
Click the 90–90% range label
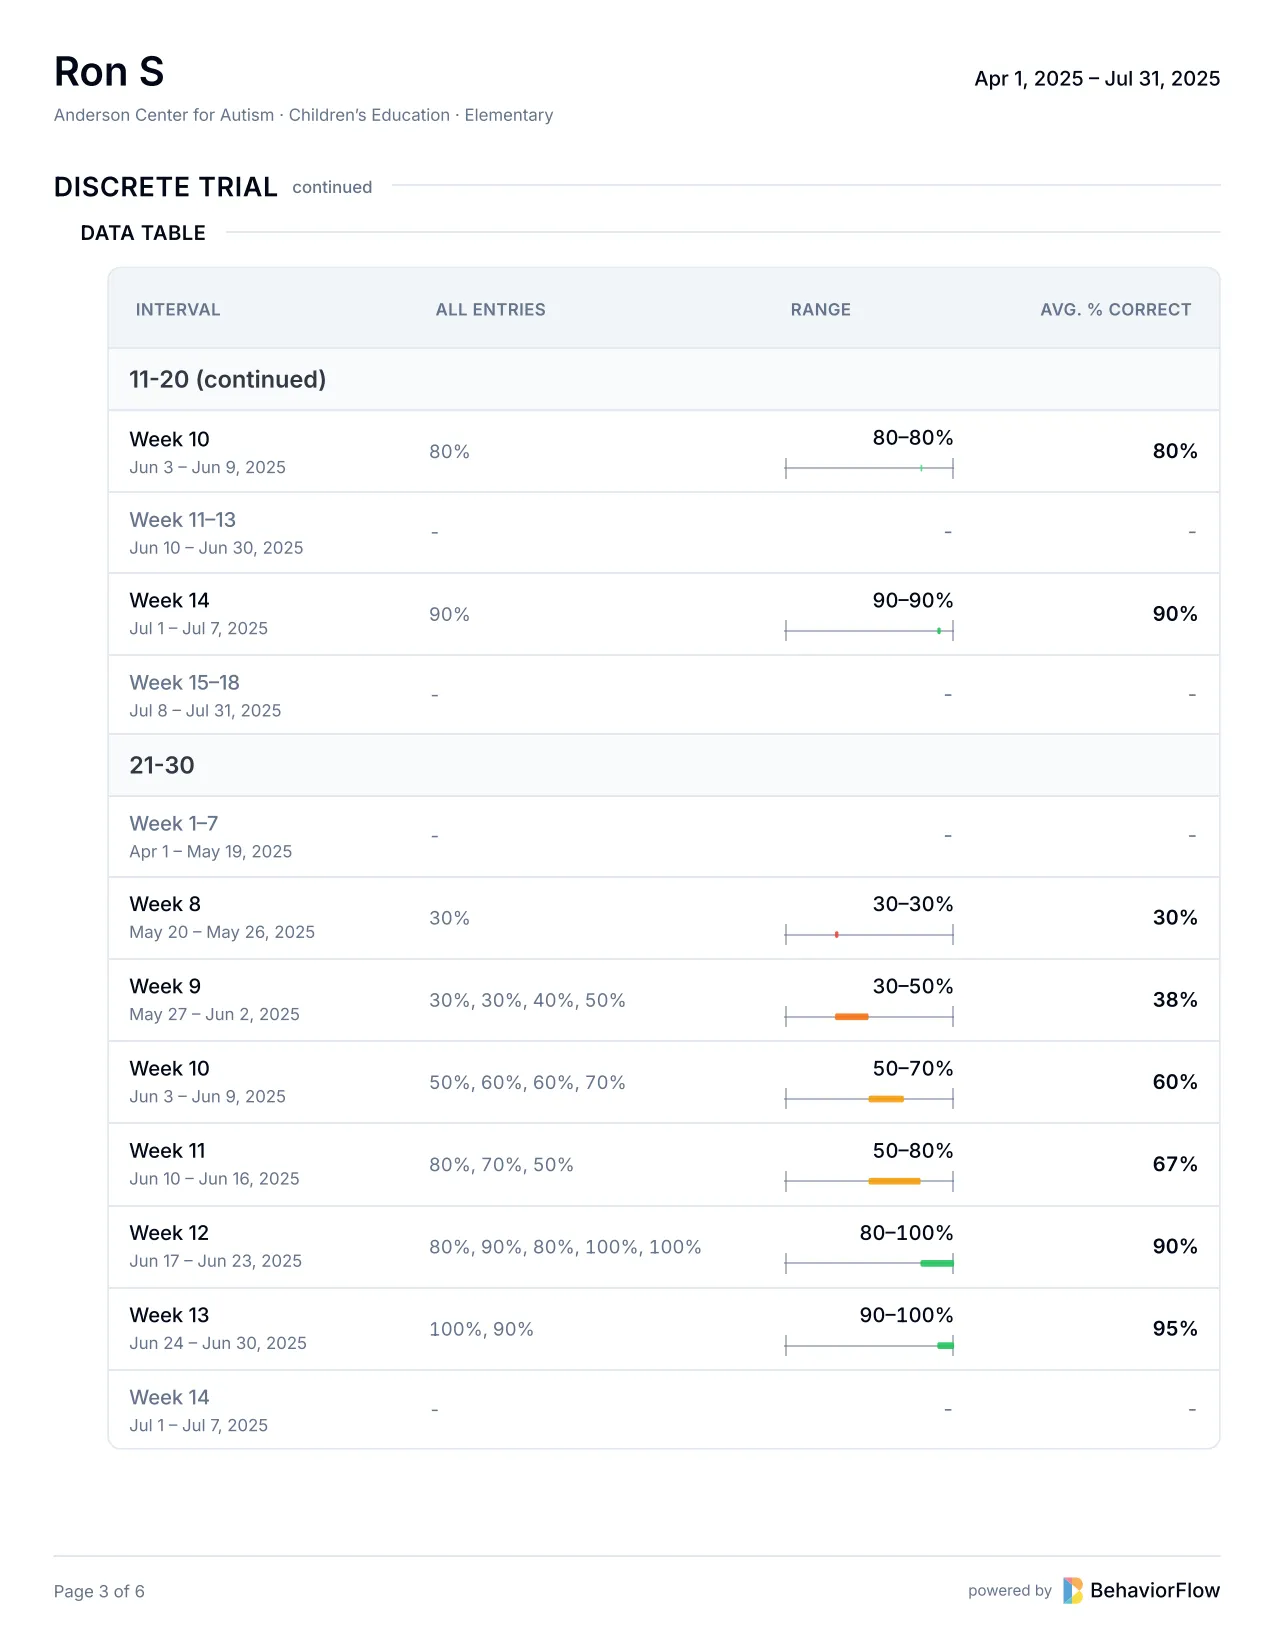click(913, 601)
